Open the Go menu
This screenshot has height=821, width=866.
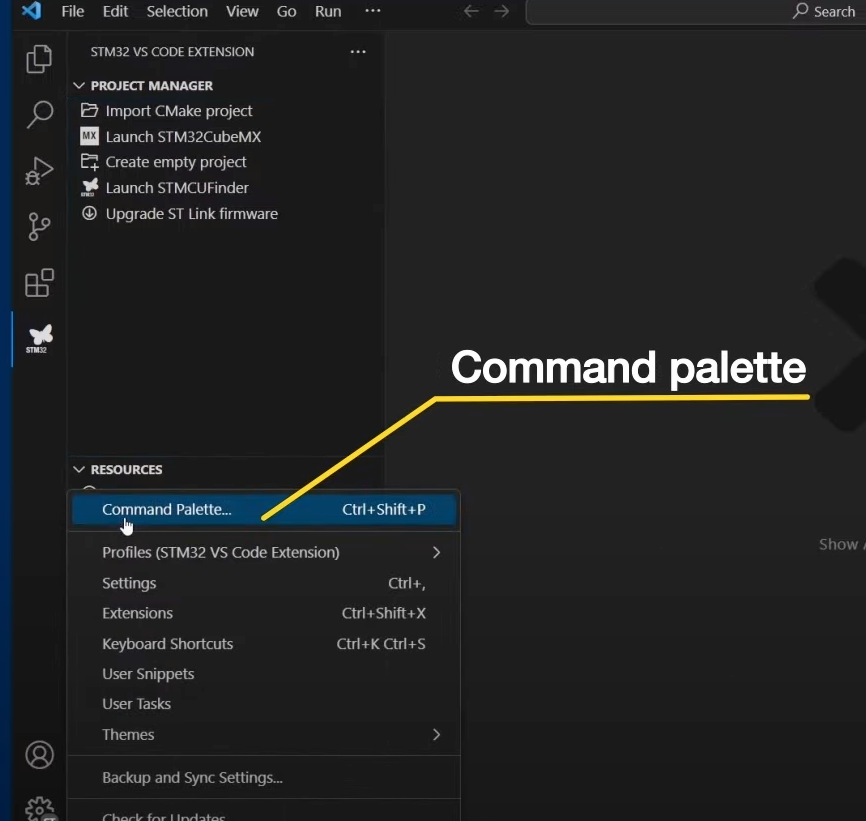286,11
